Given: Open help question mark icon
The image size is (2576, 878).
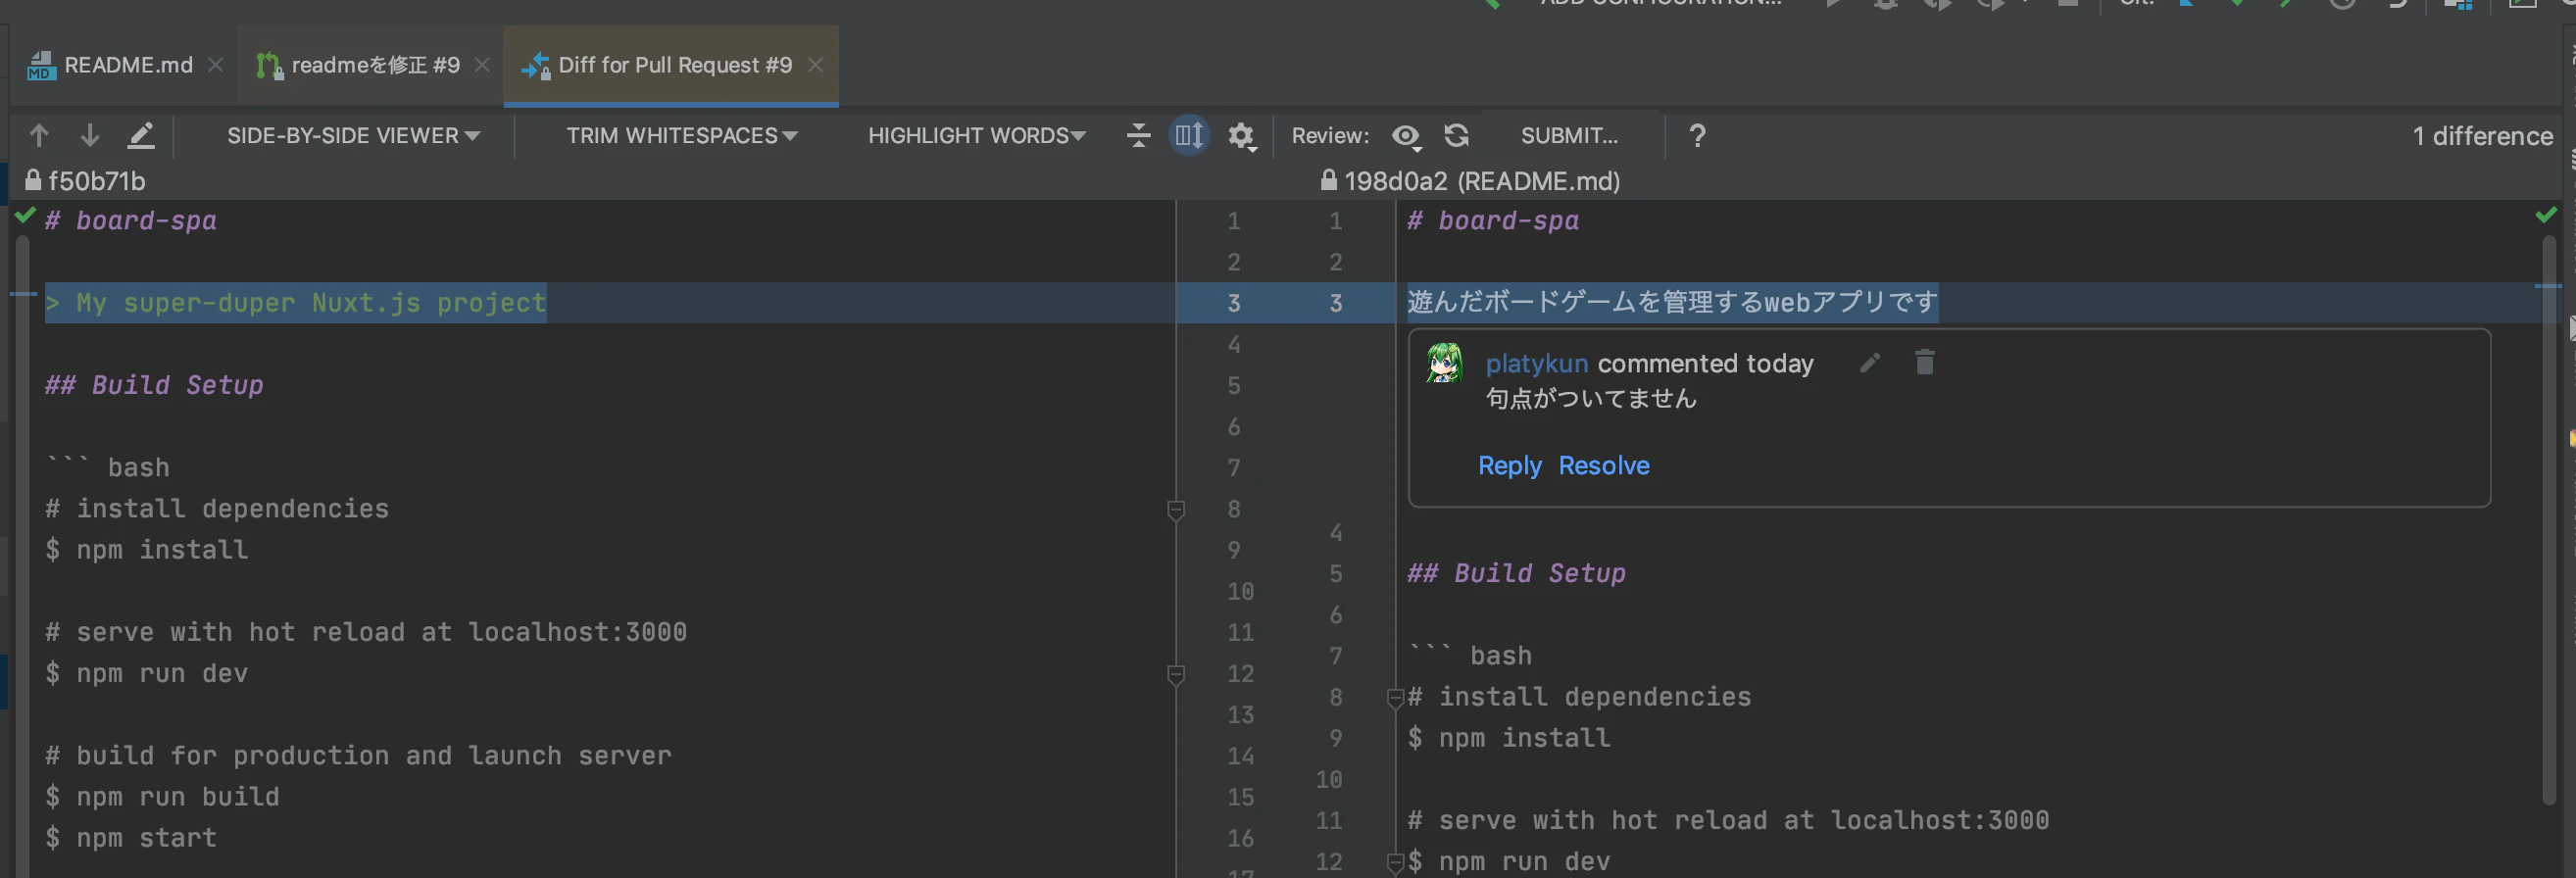Looking at the screenshot, I should [1697, 135].
